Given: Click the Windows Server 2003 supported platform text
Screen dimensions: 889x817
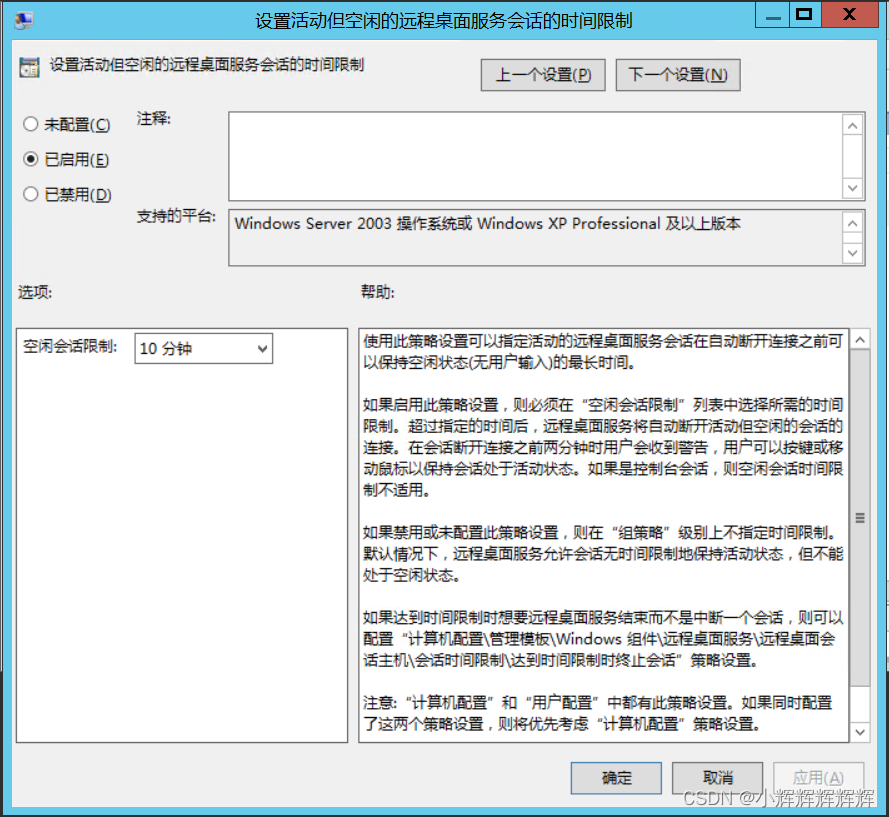Looking at the screenshot, I should pos(488,223).
